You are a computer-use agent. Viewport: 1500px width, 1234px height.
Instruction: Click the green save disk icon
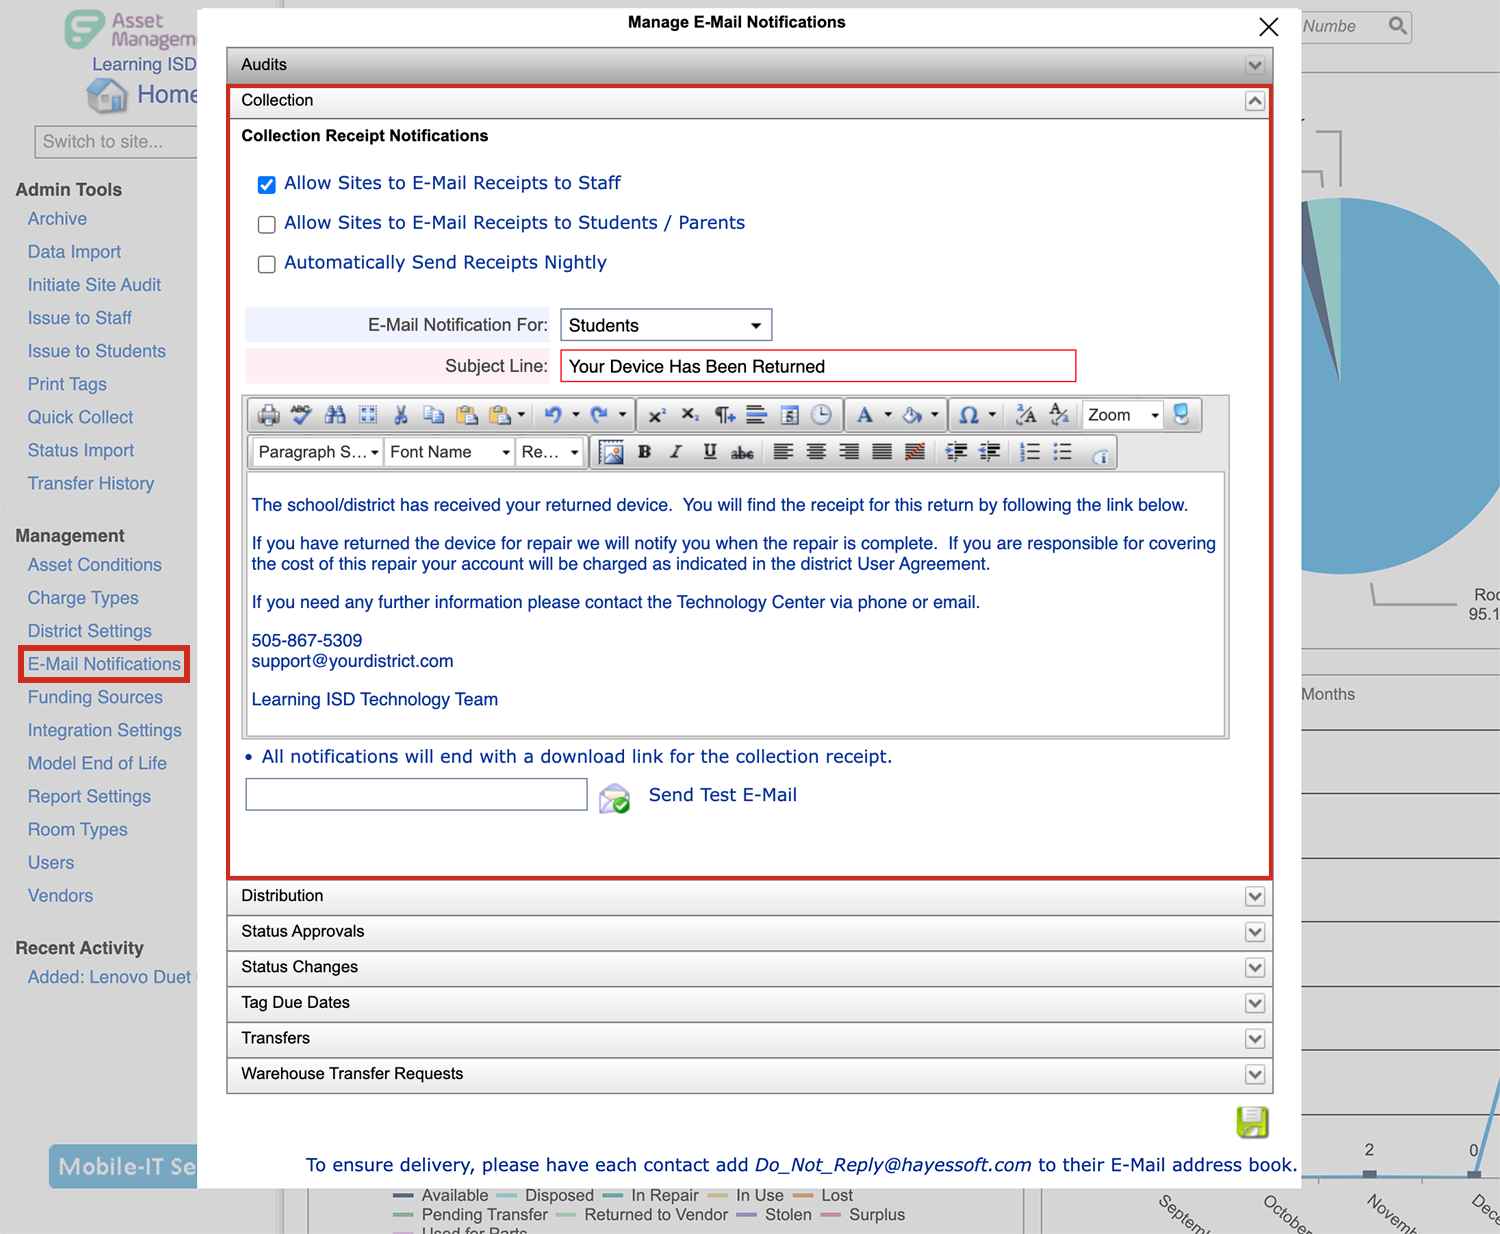1252,1122
